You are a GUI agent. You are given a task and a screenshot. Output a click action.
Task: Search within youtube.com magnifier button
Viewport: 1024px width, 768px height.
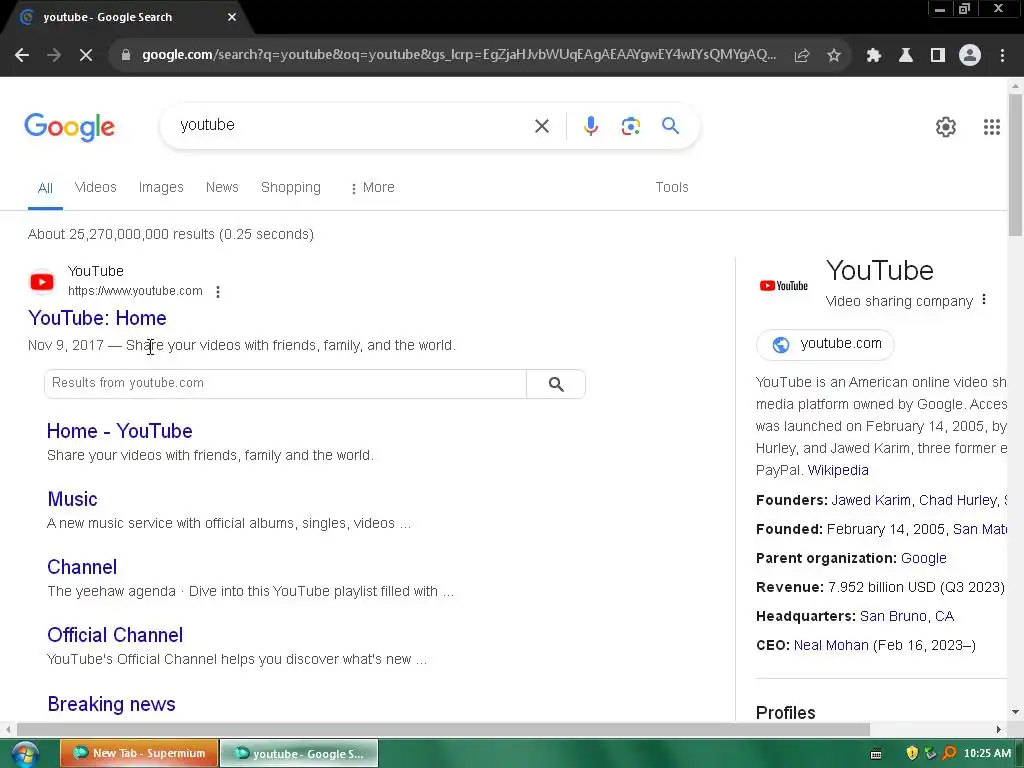pos(556,384)
